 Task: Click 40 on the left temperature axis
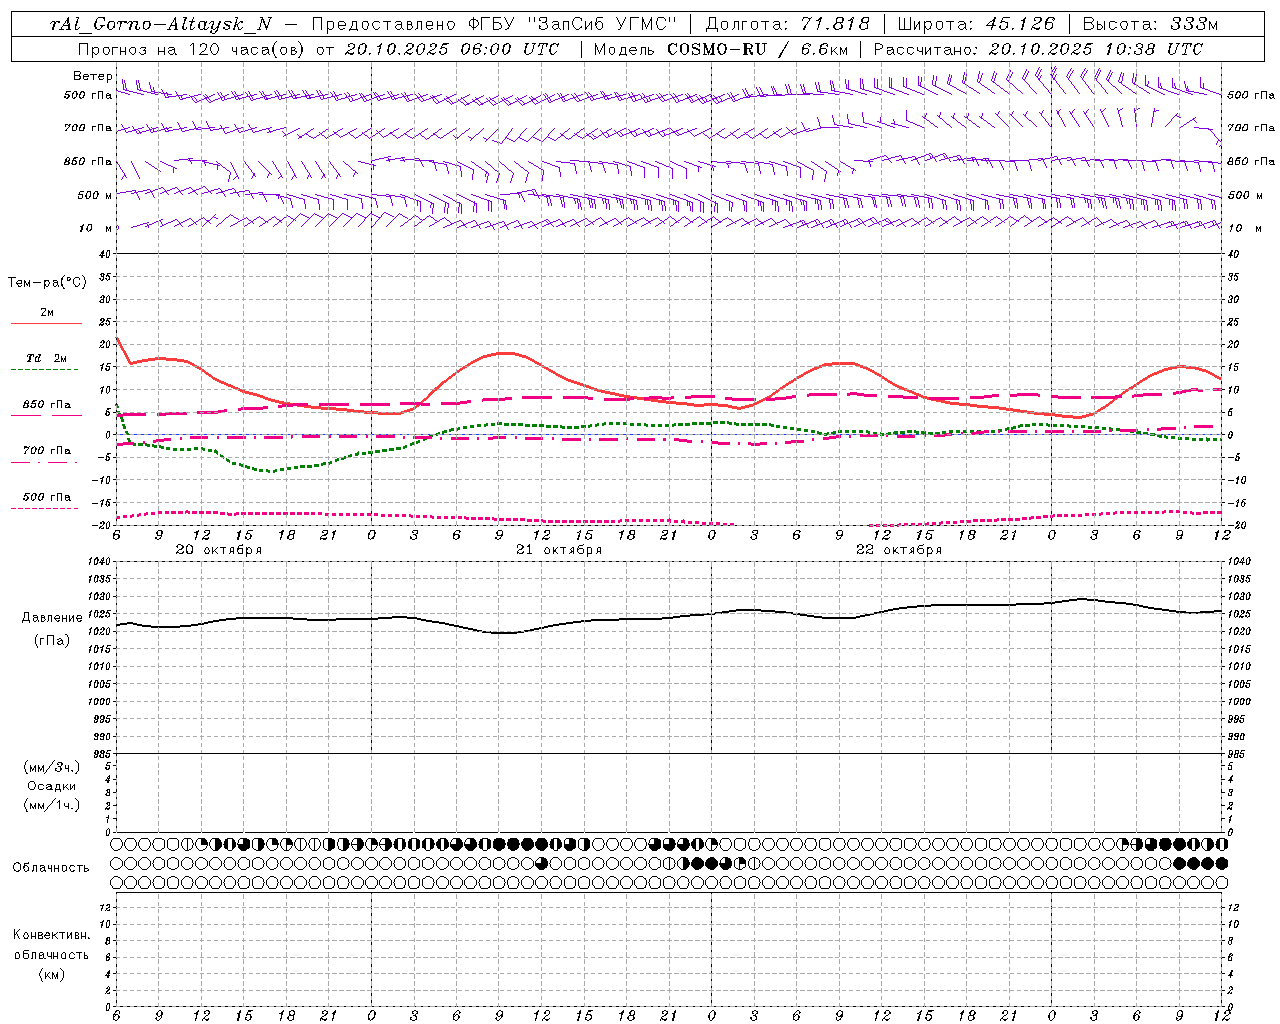[x=105, y=254]
